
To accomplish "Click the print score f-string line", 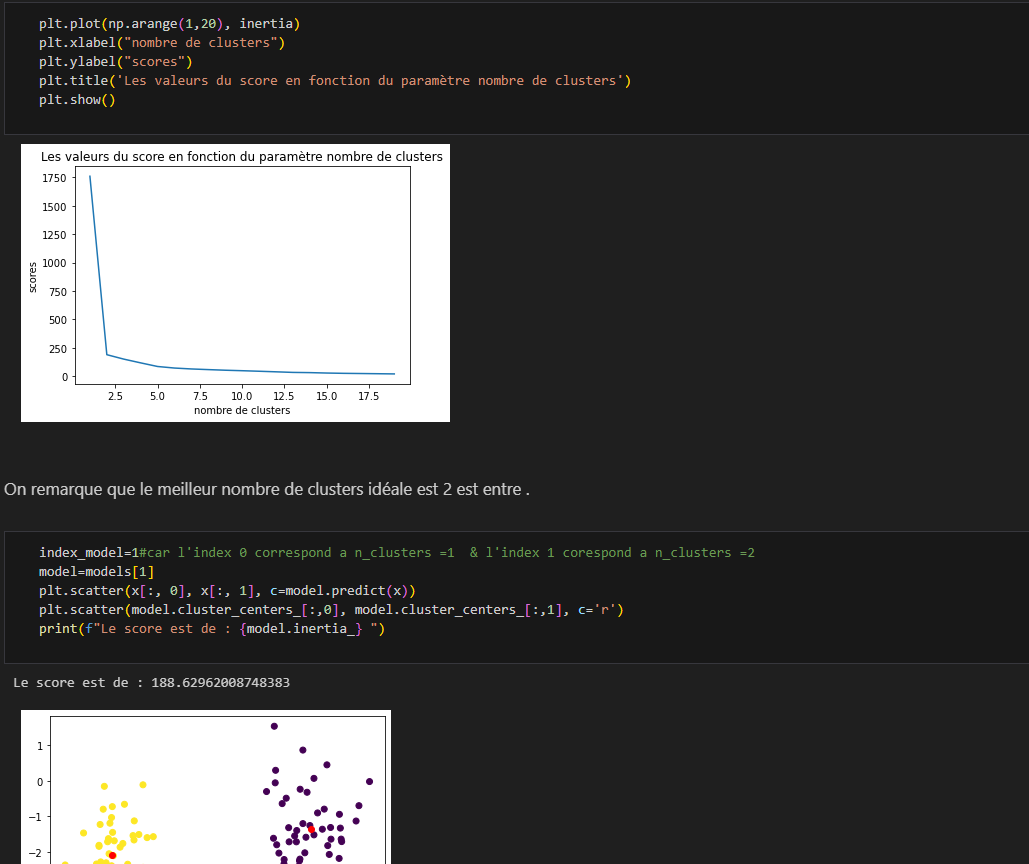I will pos(211,628).
